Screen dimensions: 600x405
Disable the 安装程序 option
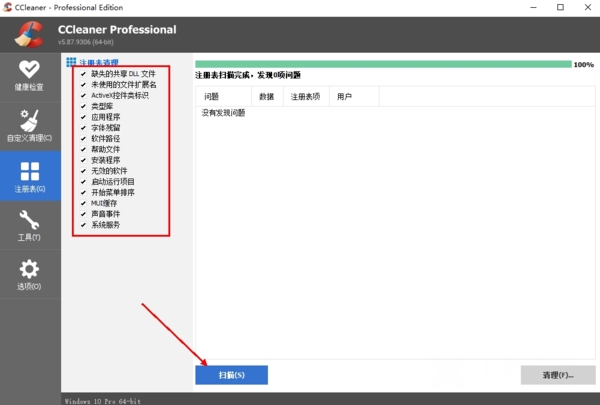pos(83,160)
